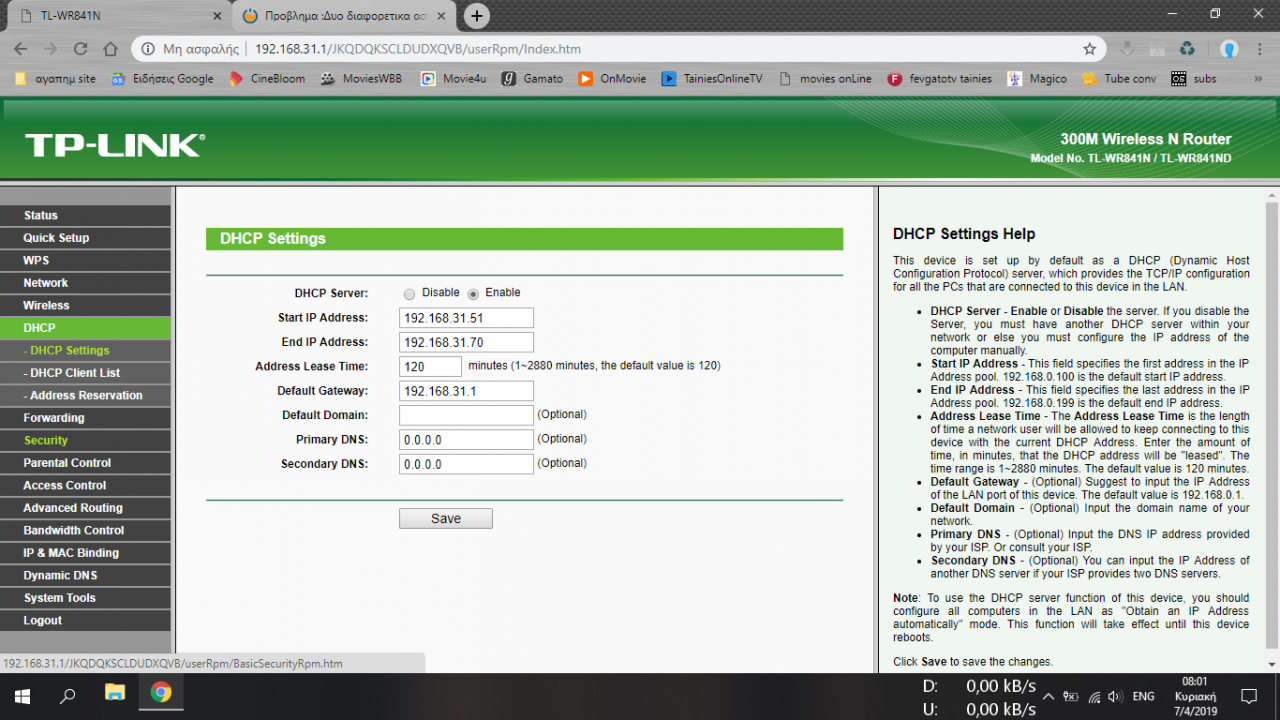Open the volume control in system tray
Image resolution: width=1280 pixels, height=720 pixels.
coord(1115,696)
